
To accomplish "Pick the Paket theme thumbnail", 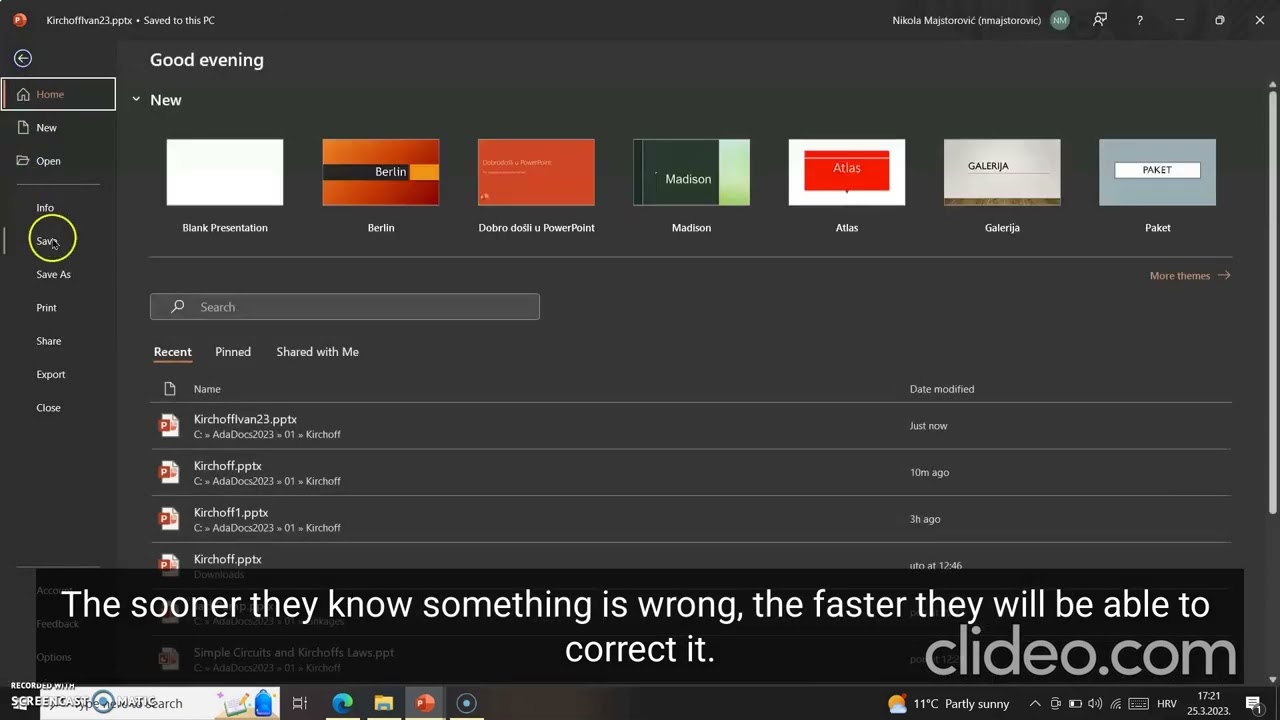I will click(x=1157, y=172).
